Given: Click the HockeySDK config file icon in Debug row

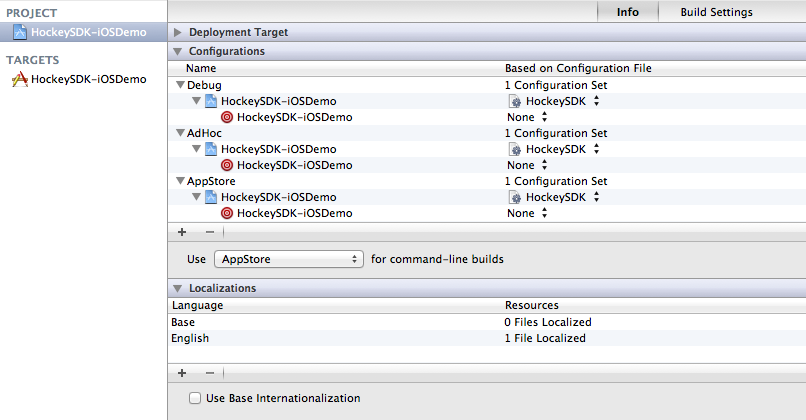Looking at the screenshot, I should [x=515, y=101].
